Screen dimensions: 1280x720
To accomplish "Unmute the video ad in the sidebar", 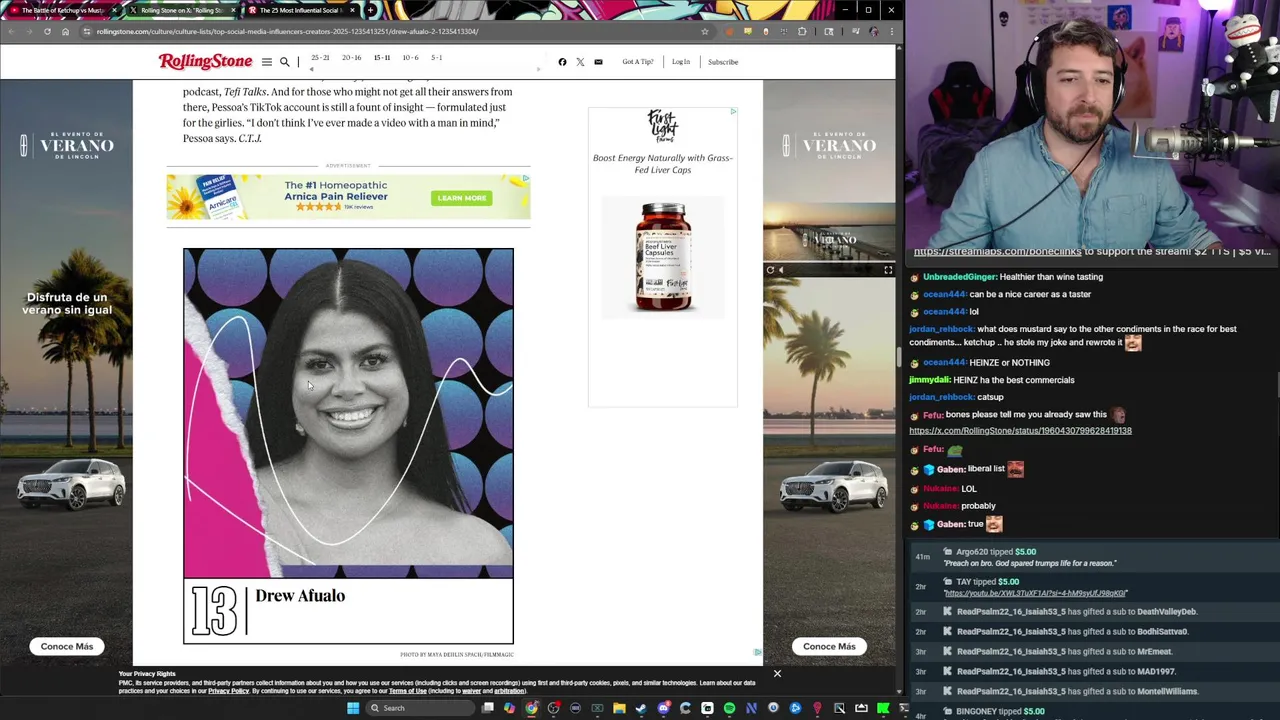I will [x=781, y=270].
